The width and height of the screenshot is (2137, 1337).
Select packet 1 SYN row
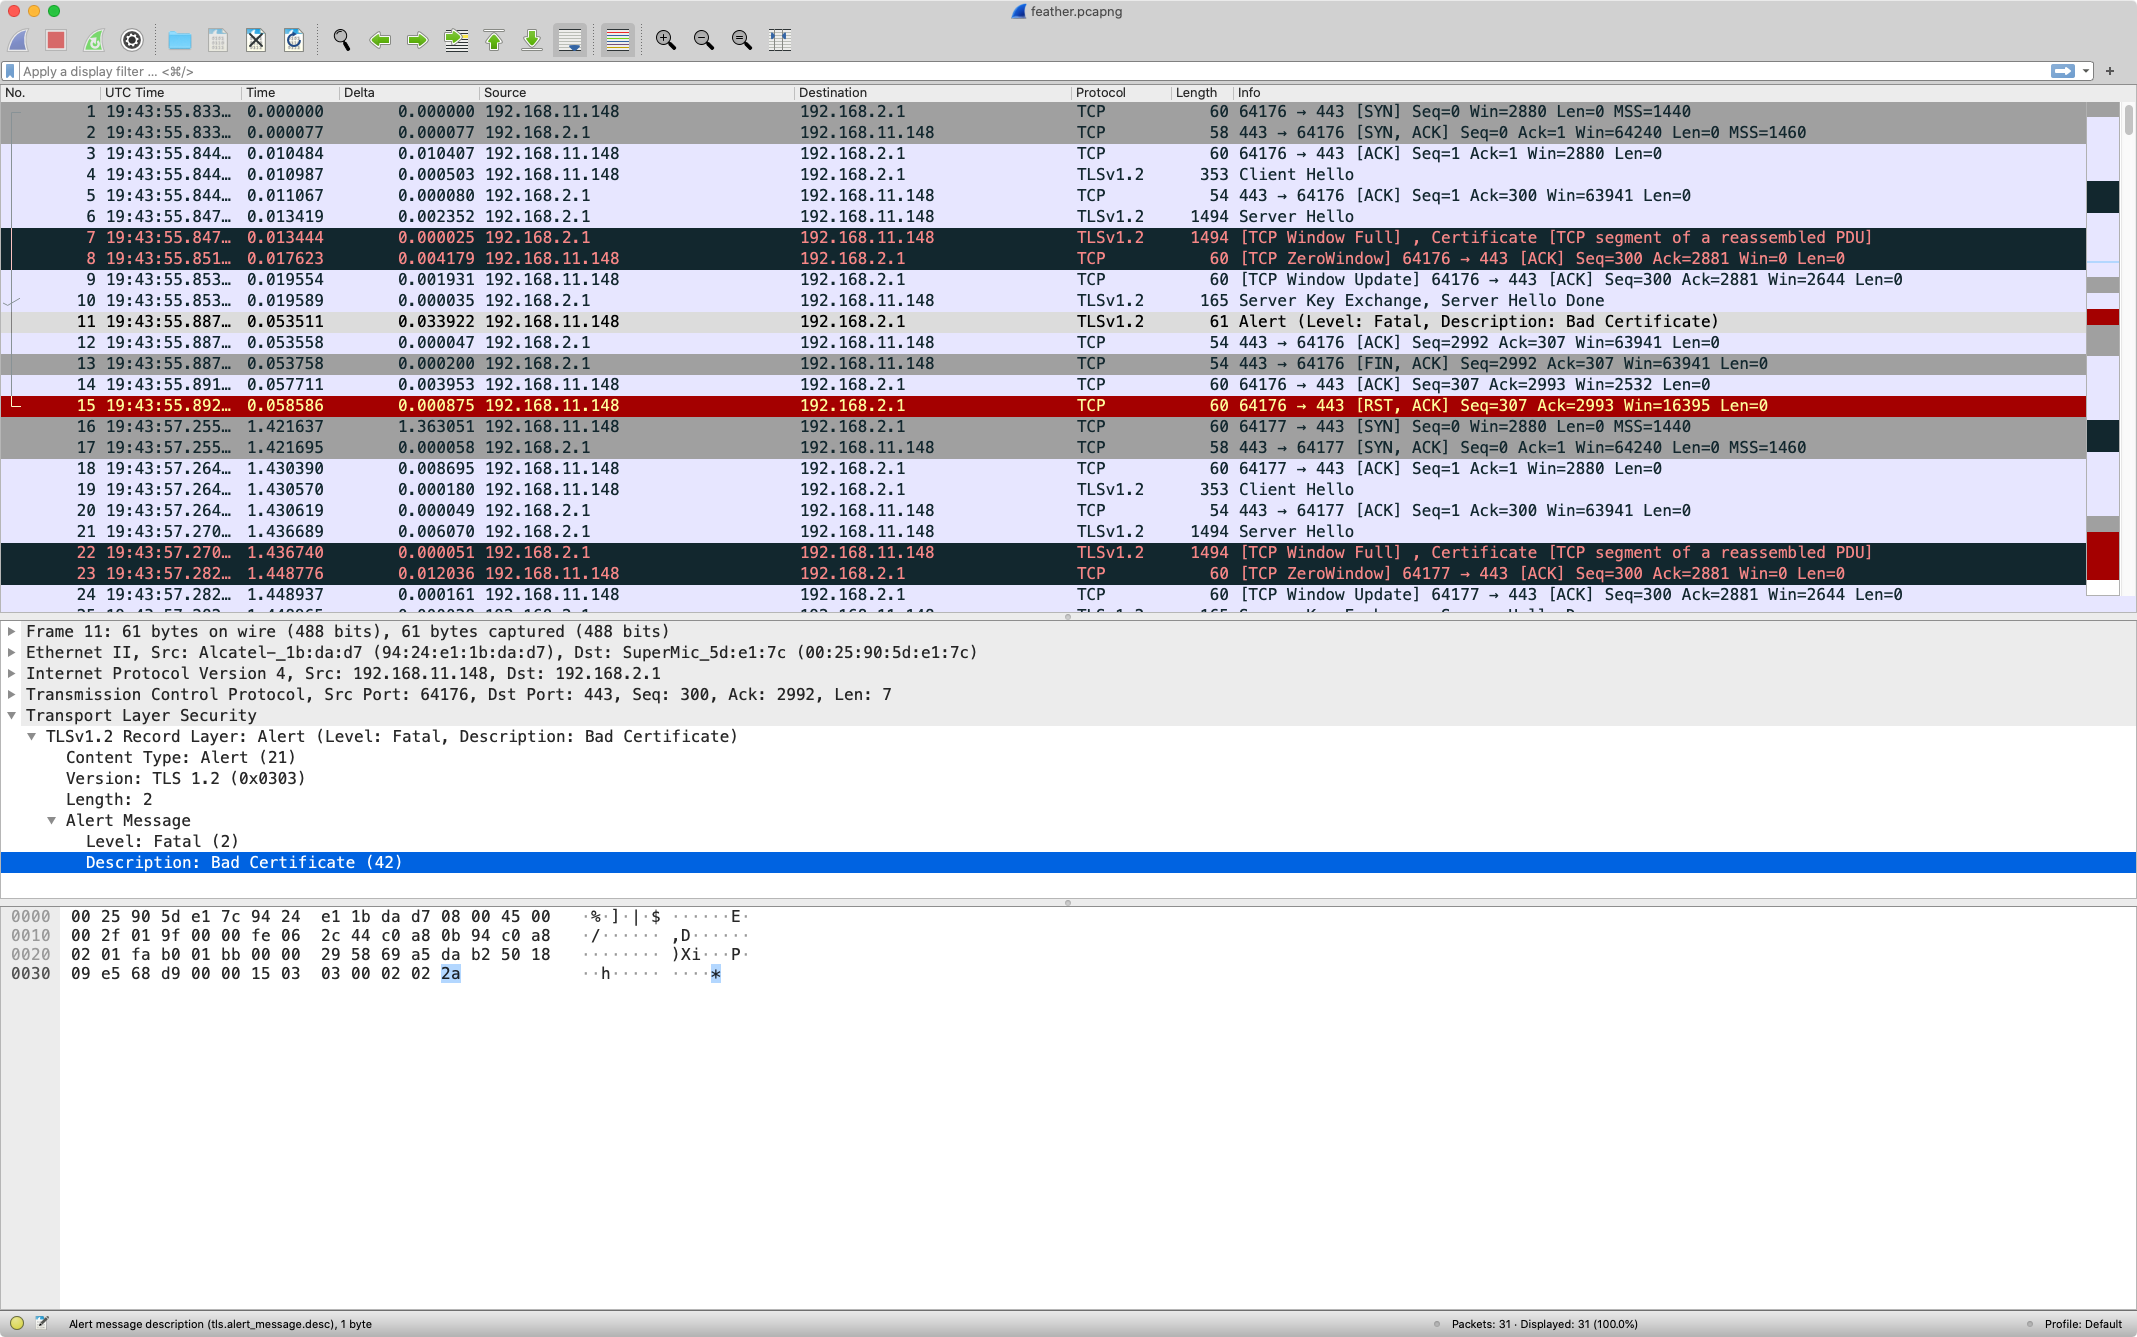(1043, 112)
